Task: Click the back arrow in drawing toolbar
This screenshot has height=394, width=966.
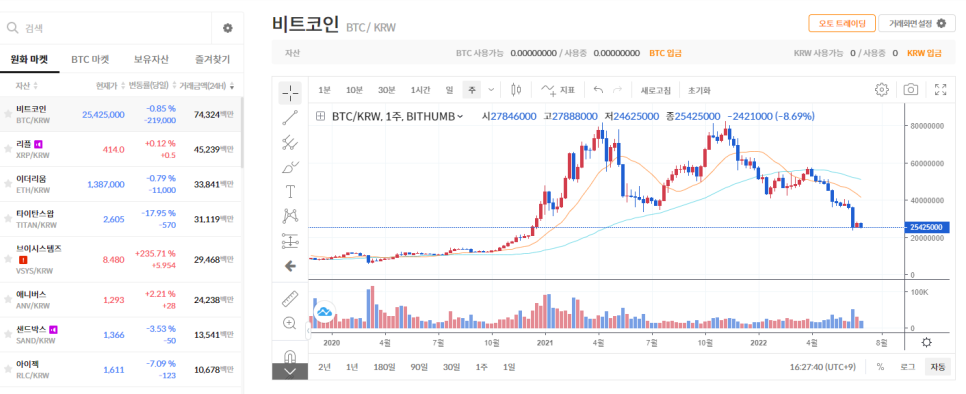Action: tap(290, 266)
